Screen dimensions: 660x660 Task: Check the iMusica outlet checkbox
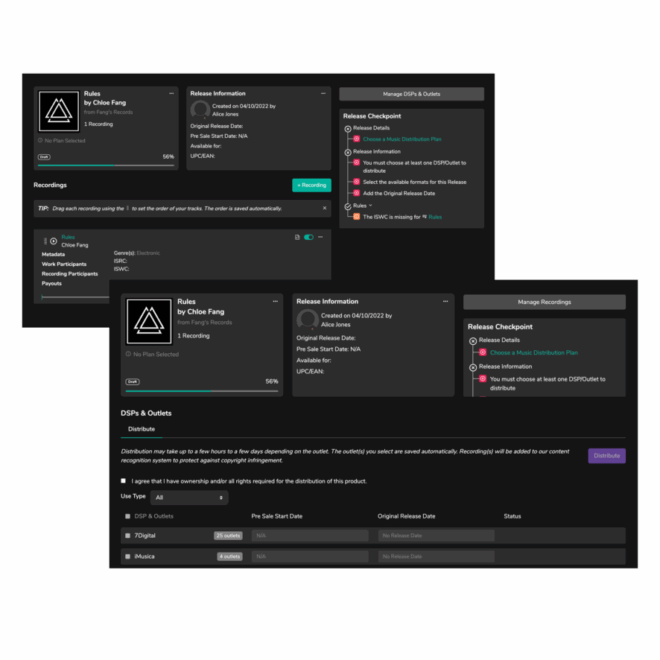pos(128,556)
